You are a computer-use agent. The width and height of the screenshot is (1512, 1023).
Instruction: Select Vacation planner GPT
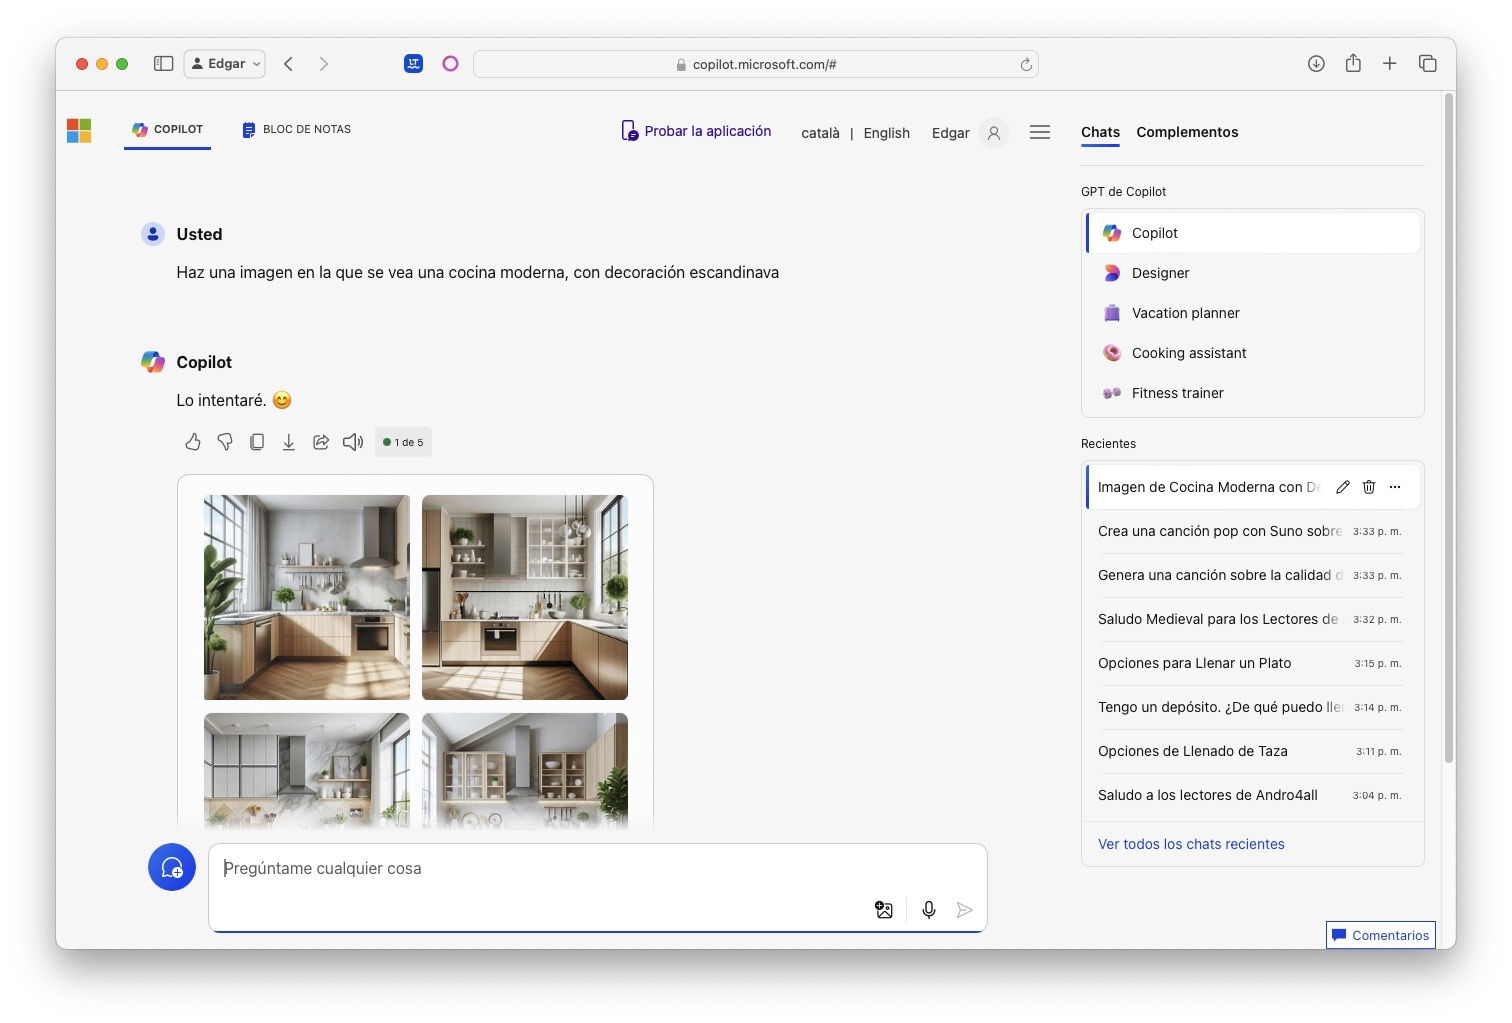pos(1253,313)
